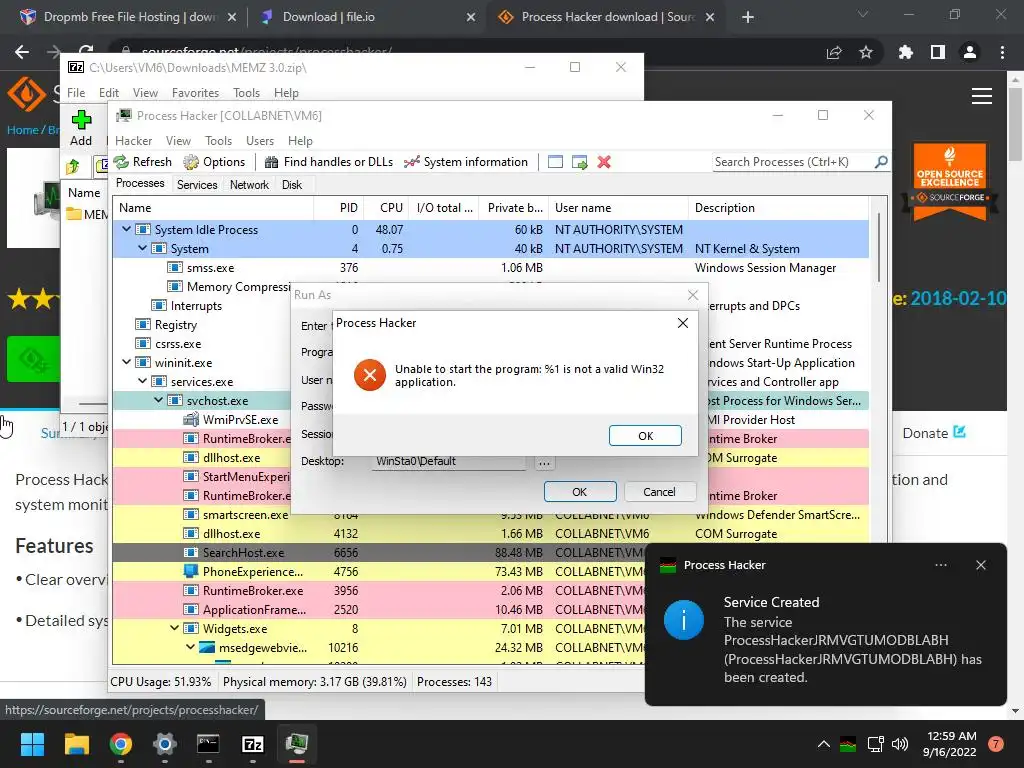Open the Tools menu in Process Hacker
This screenshot has height=768, width=1024.
tap(218, 141)
